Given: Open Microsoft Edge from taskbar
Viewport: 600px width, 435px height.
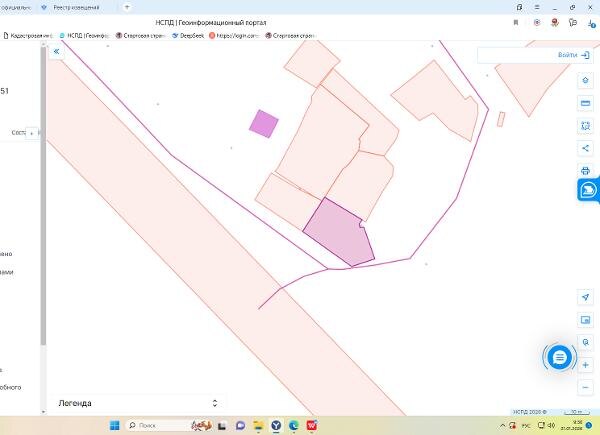Looking at the screenshot, I should (x=294, y=425).
